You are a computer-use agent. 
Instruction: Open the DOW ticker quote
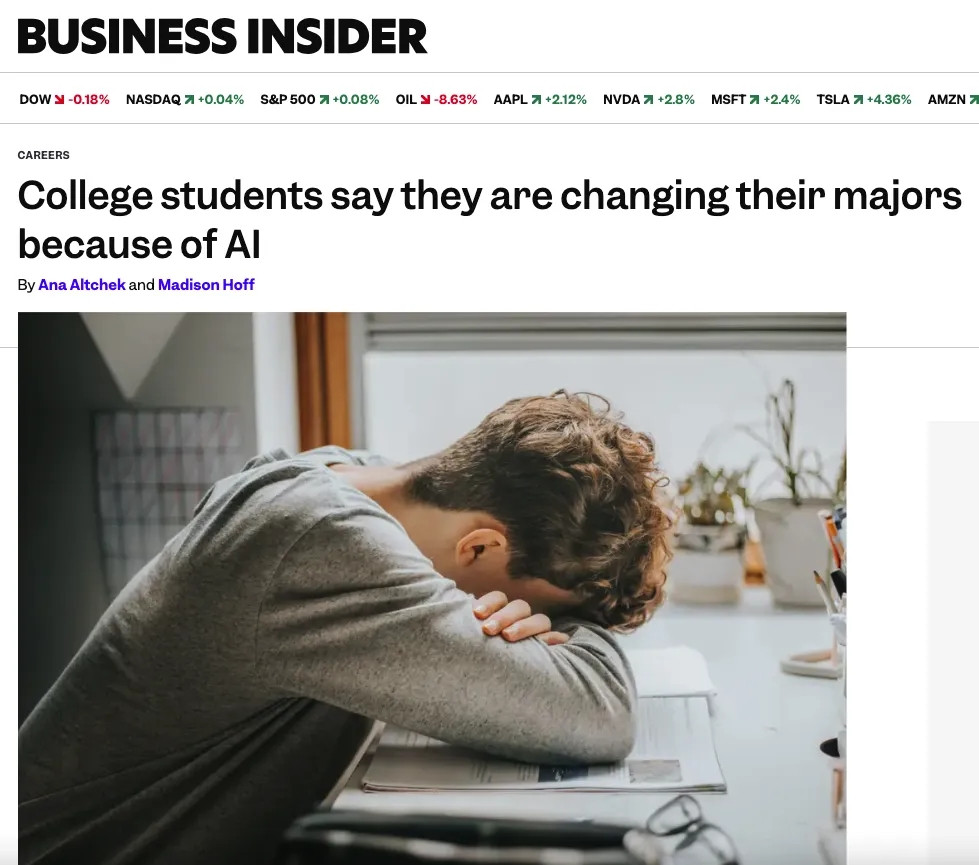[35, 100]
